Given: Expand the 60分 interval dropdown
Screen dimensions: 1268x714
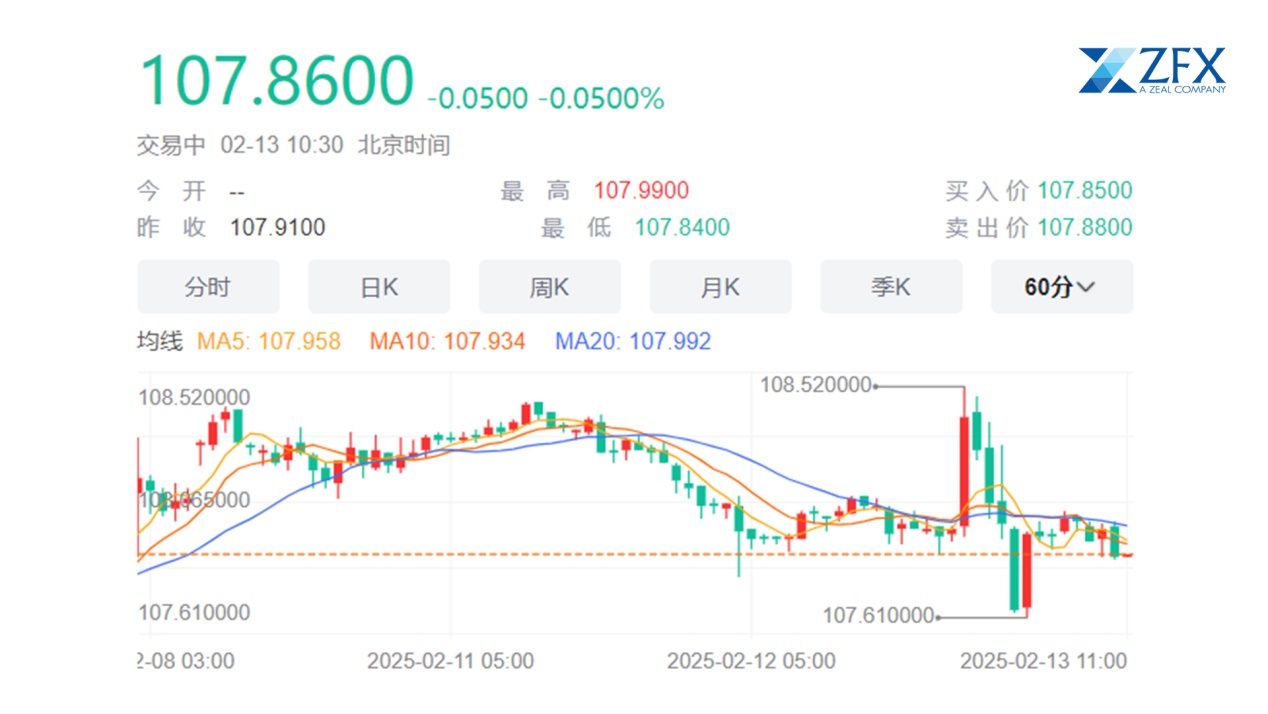Looking at the screenshot, I should [1061, 287].
